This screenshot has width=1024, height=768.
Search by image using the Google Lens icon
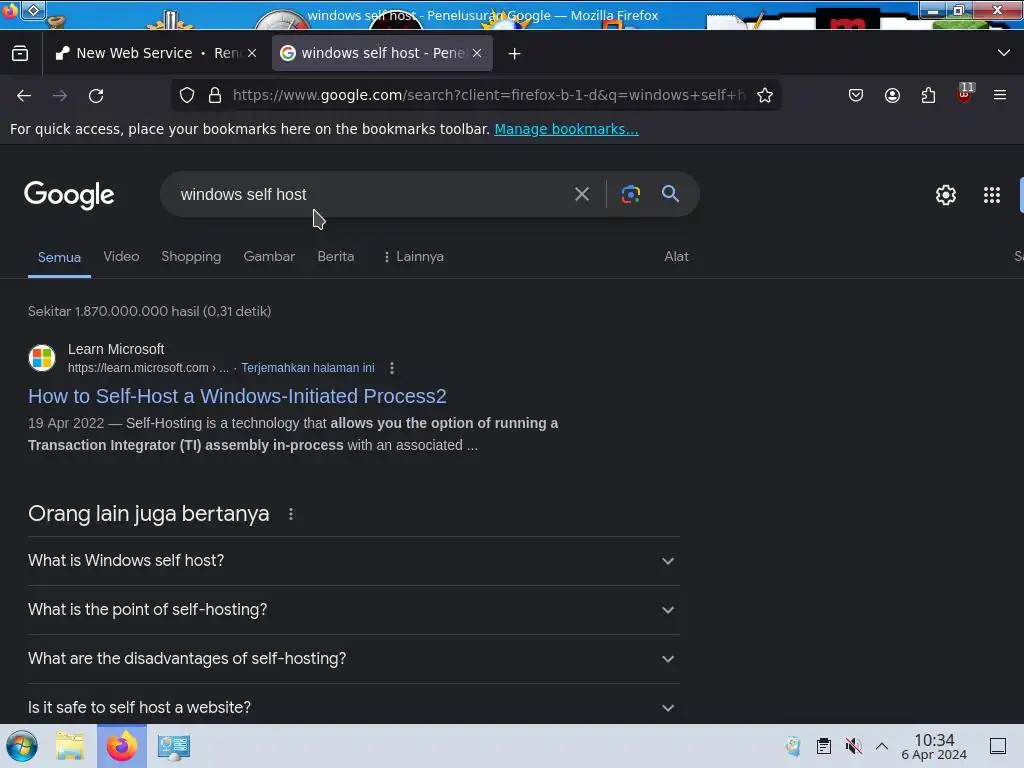630,194
